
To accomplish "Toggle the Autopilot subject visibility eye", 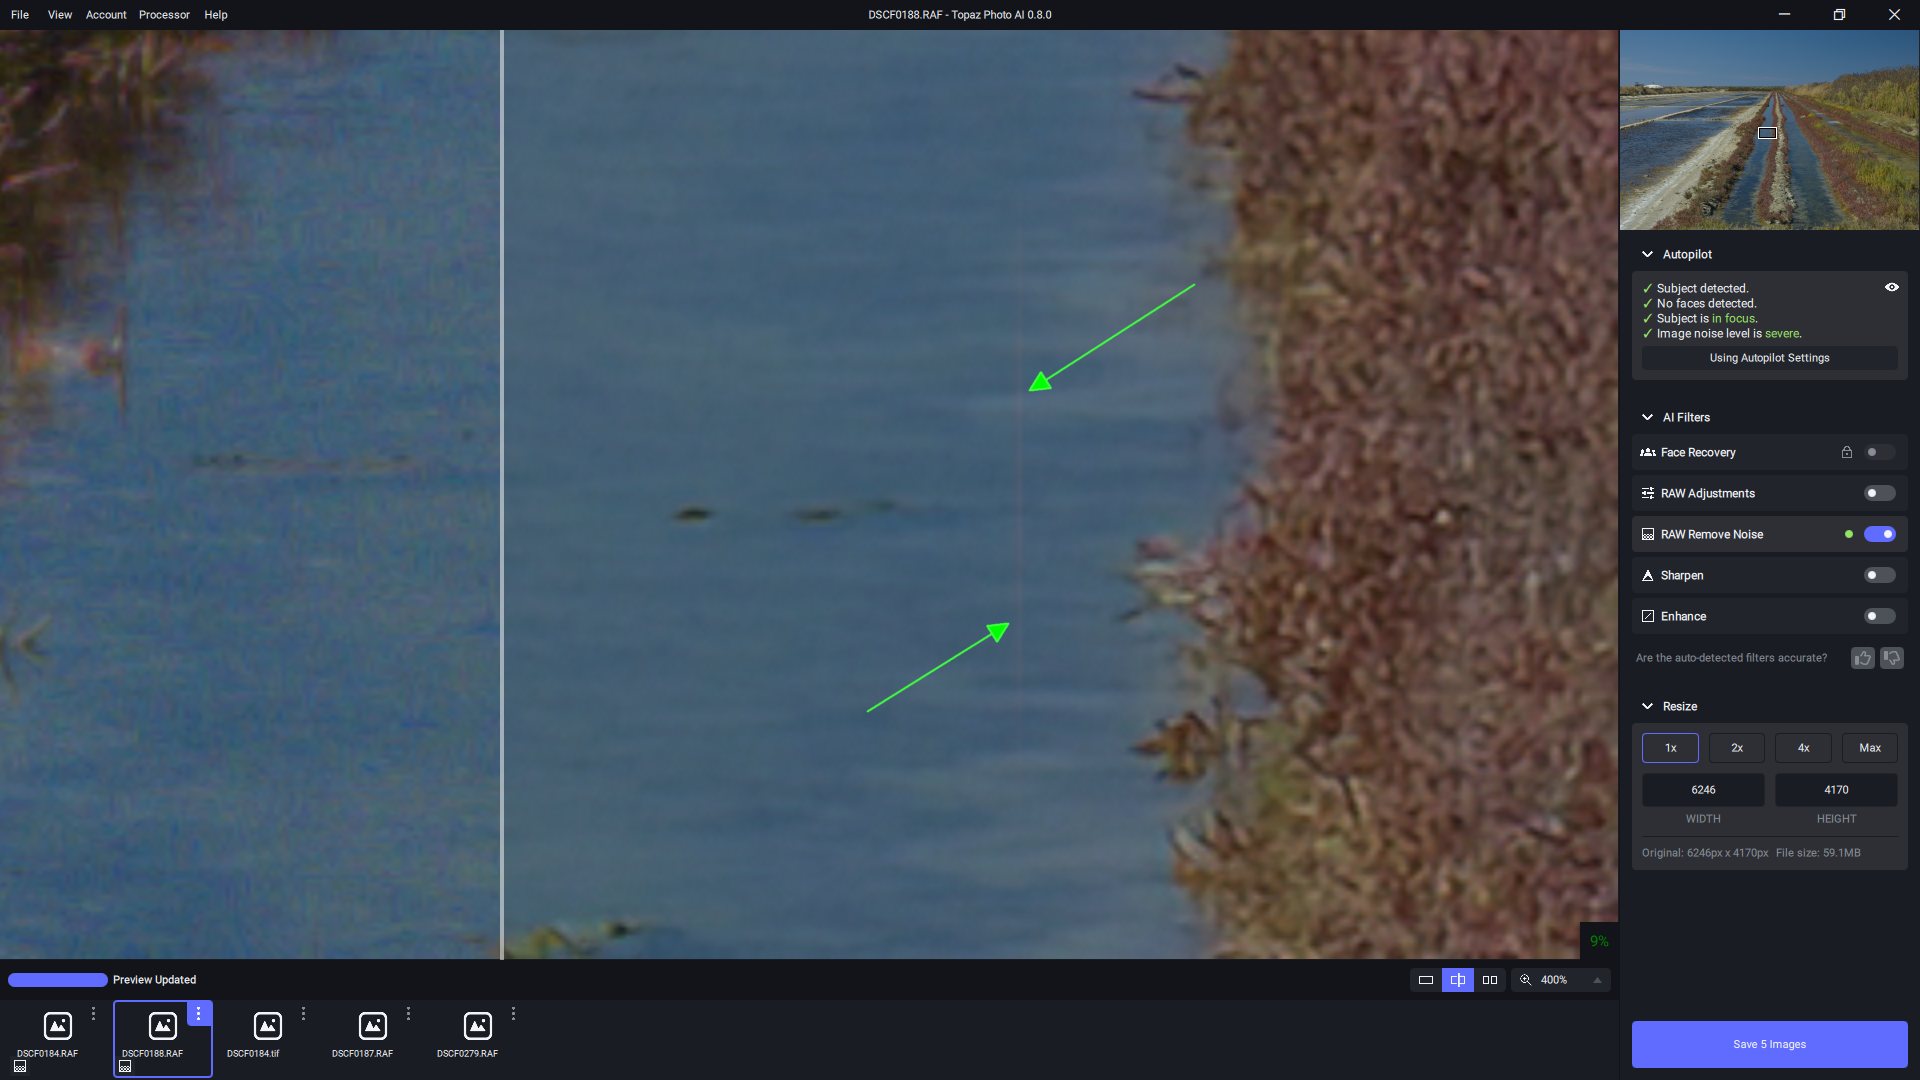I will point(1892,287).
